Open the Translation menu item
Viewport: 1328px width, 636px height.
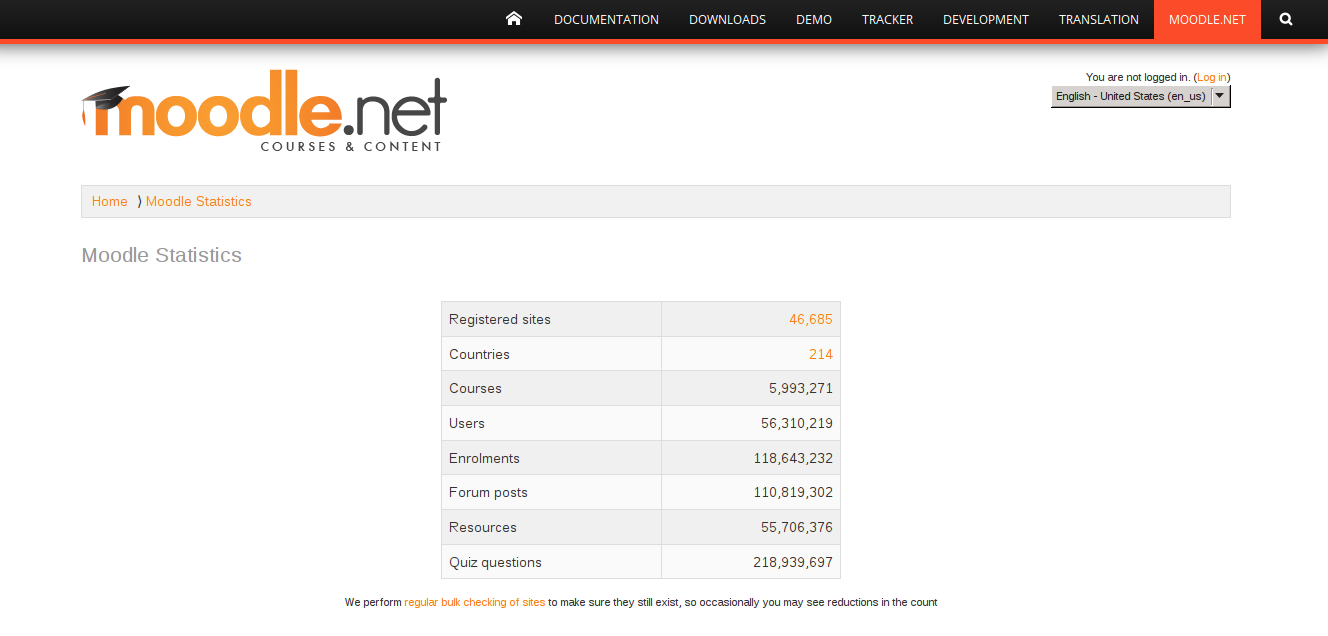click(x=1099, y=19)
